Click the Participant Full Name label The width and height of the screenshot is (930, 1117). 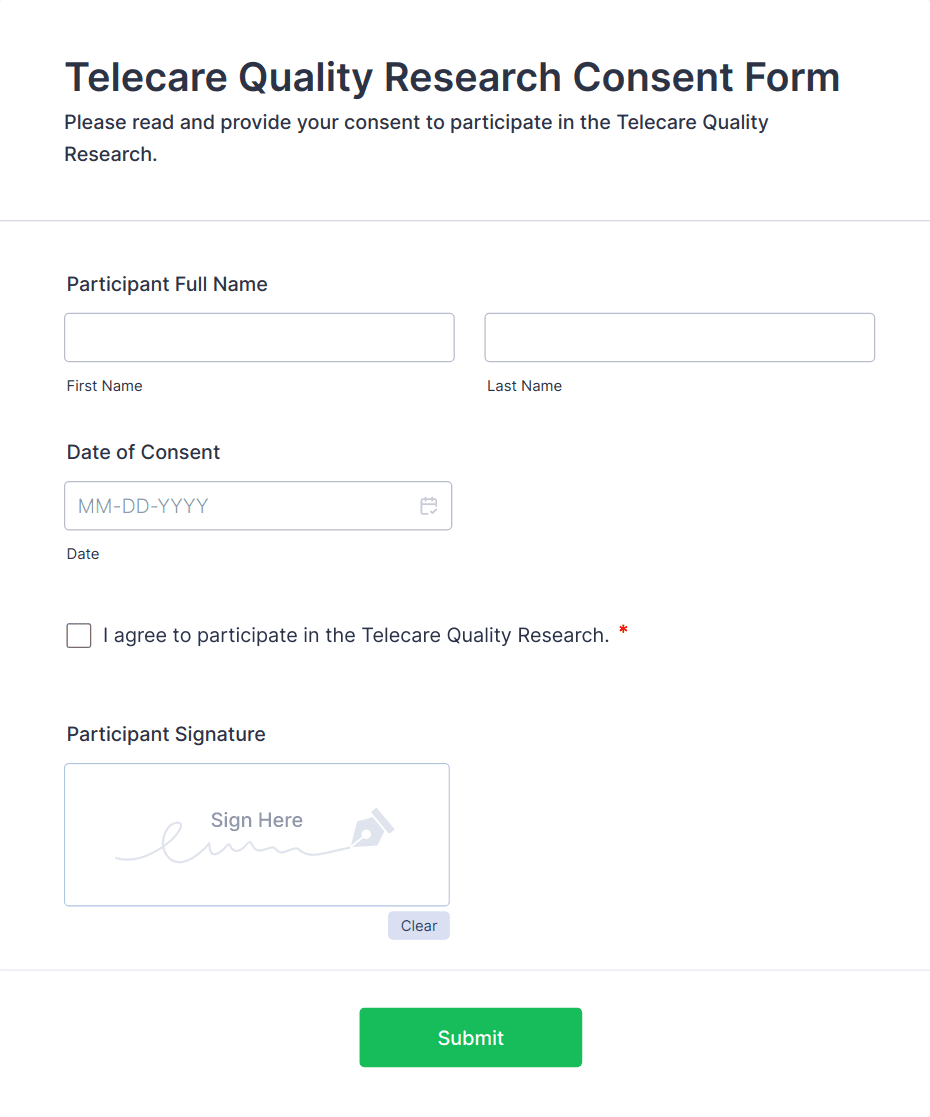(166, 284)
